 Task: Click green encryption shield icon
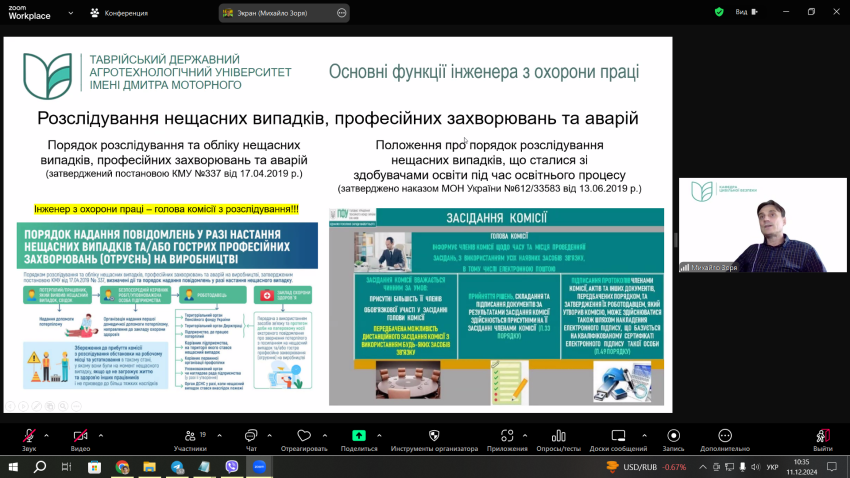719,12
